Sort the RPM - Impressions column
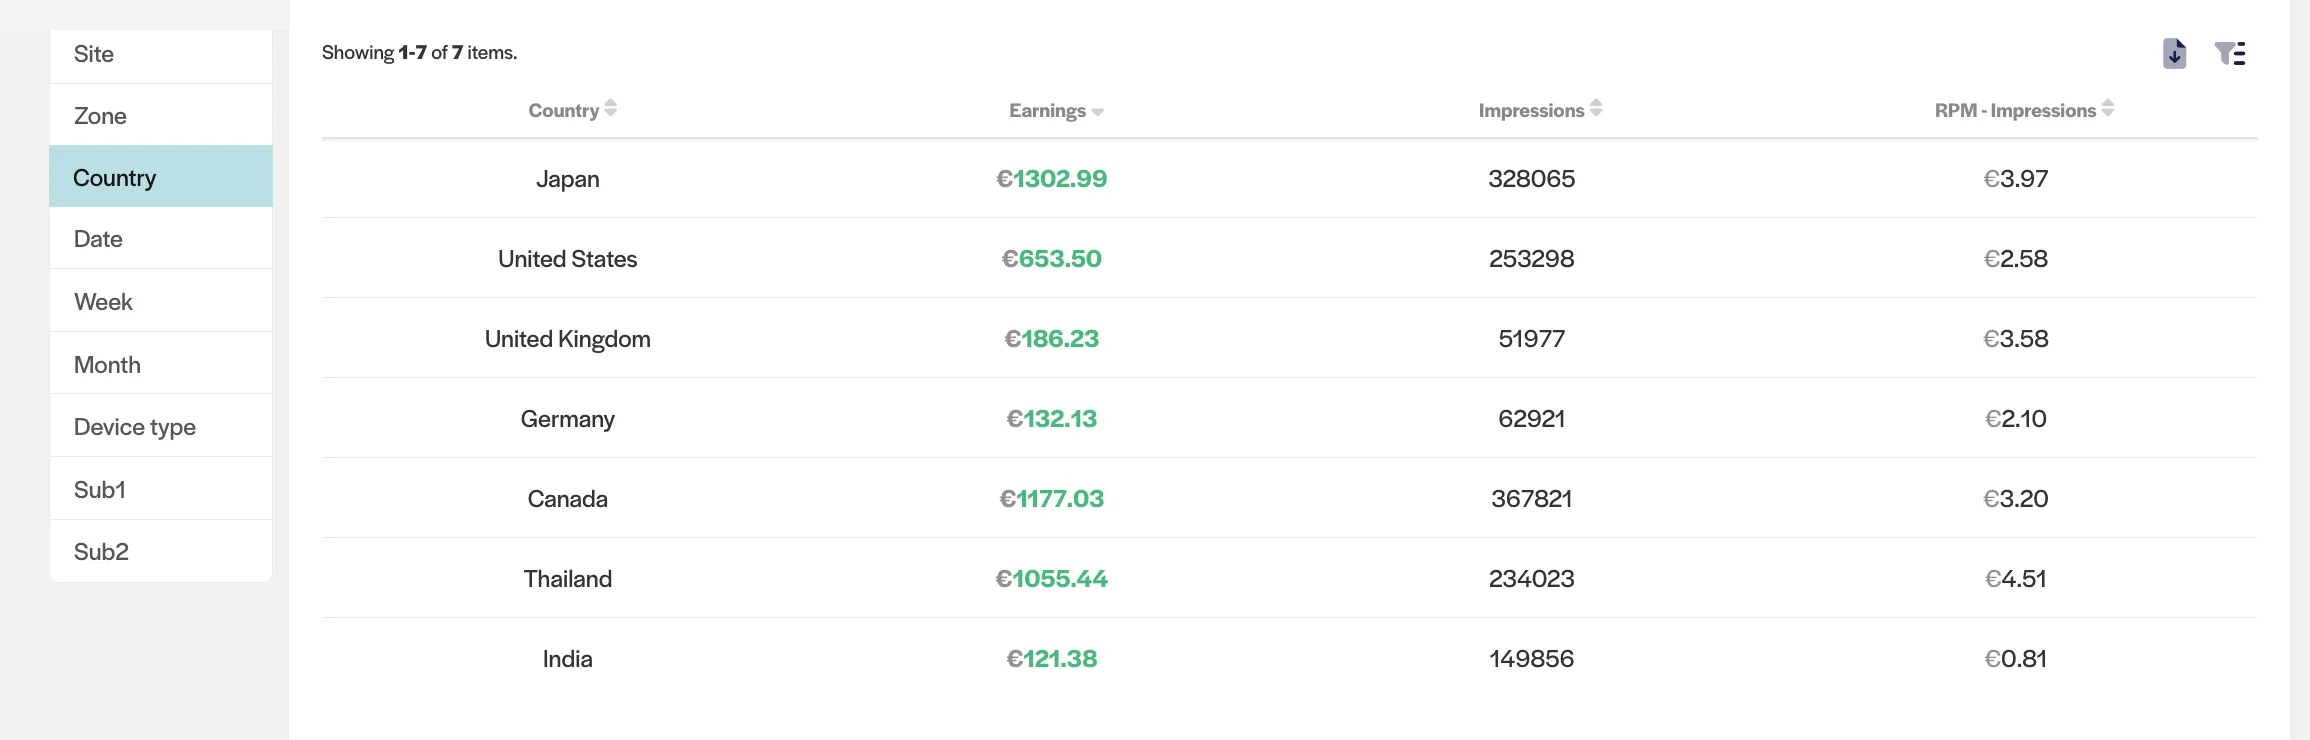The width and height of the screenshot is (2310, 740). click(2109, 110)
